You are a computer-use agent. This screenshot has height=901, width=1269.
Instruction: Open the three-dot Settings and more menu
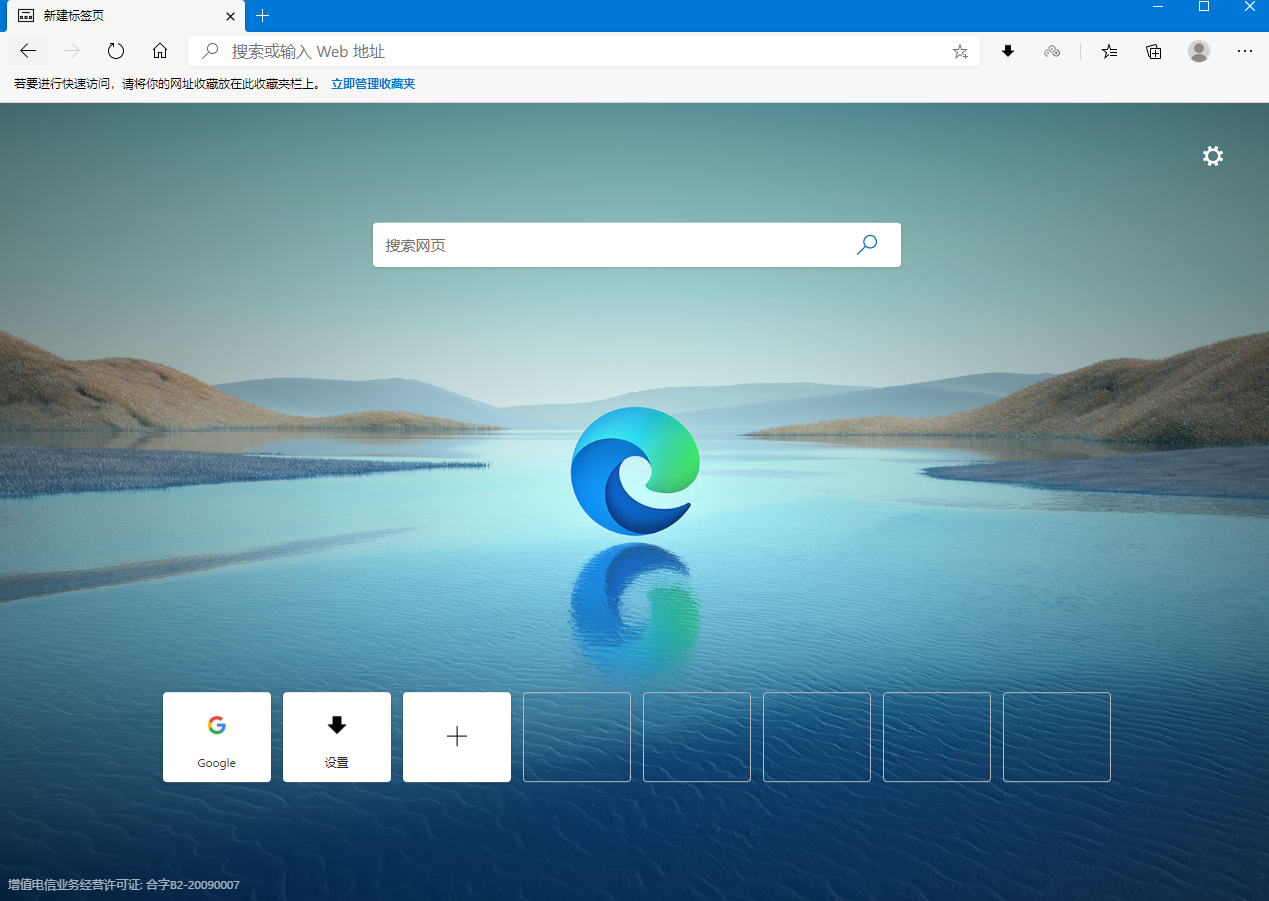(x=1245, y=51)
